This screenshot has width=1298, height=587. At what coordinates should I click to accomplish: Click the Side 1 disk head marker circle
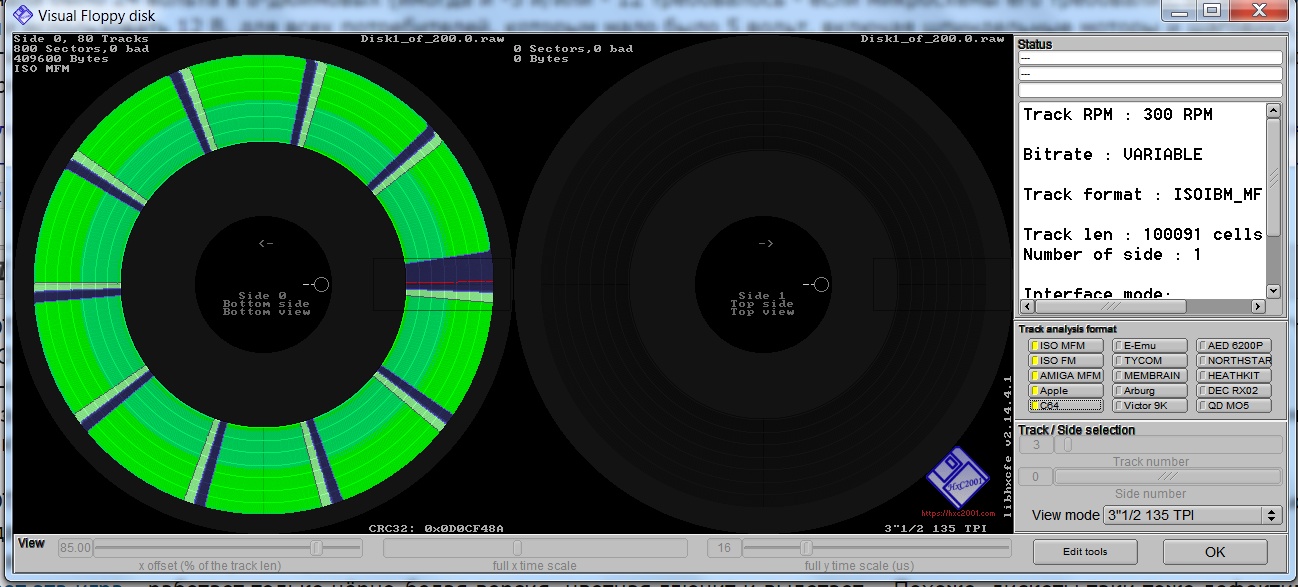click(821, 285)
